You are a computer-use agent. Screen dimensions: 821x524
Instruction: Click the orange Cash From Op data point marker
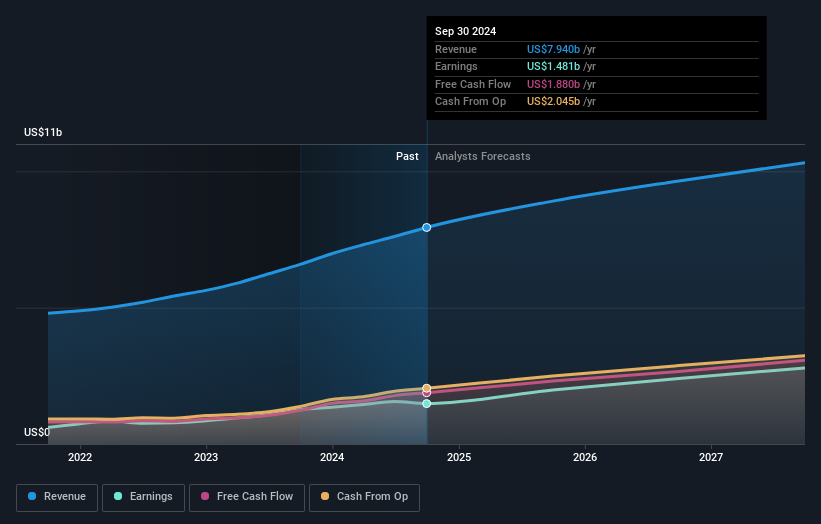coord(427,388)
